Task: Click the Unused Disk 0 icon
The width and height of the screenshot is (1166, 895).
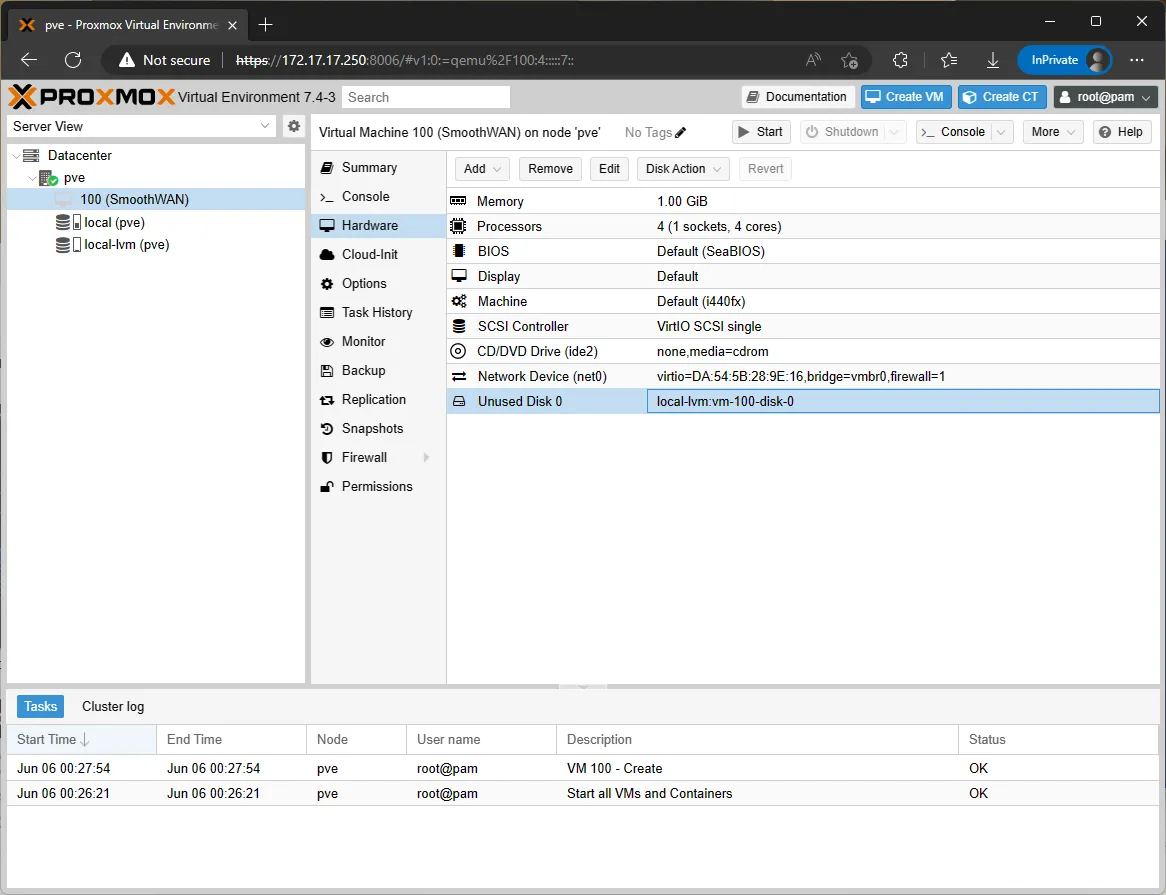Action: point(459,401)
